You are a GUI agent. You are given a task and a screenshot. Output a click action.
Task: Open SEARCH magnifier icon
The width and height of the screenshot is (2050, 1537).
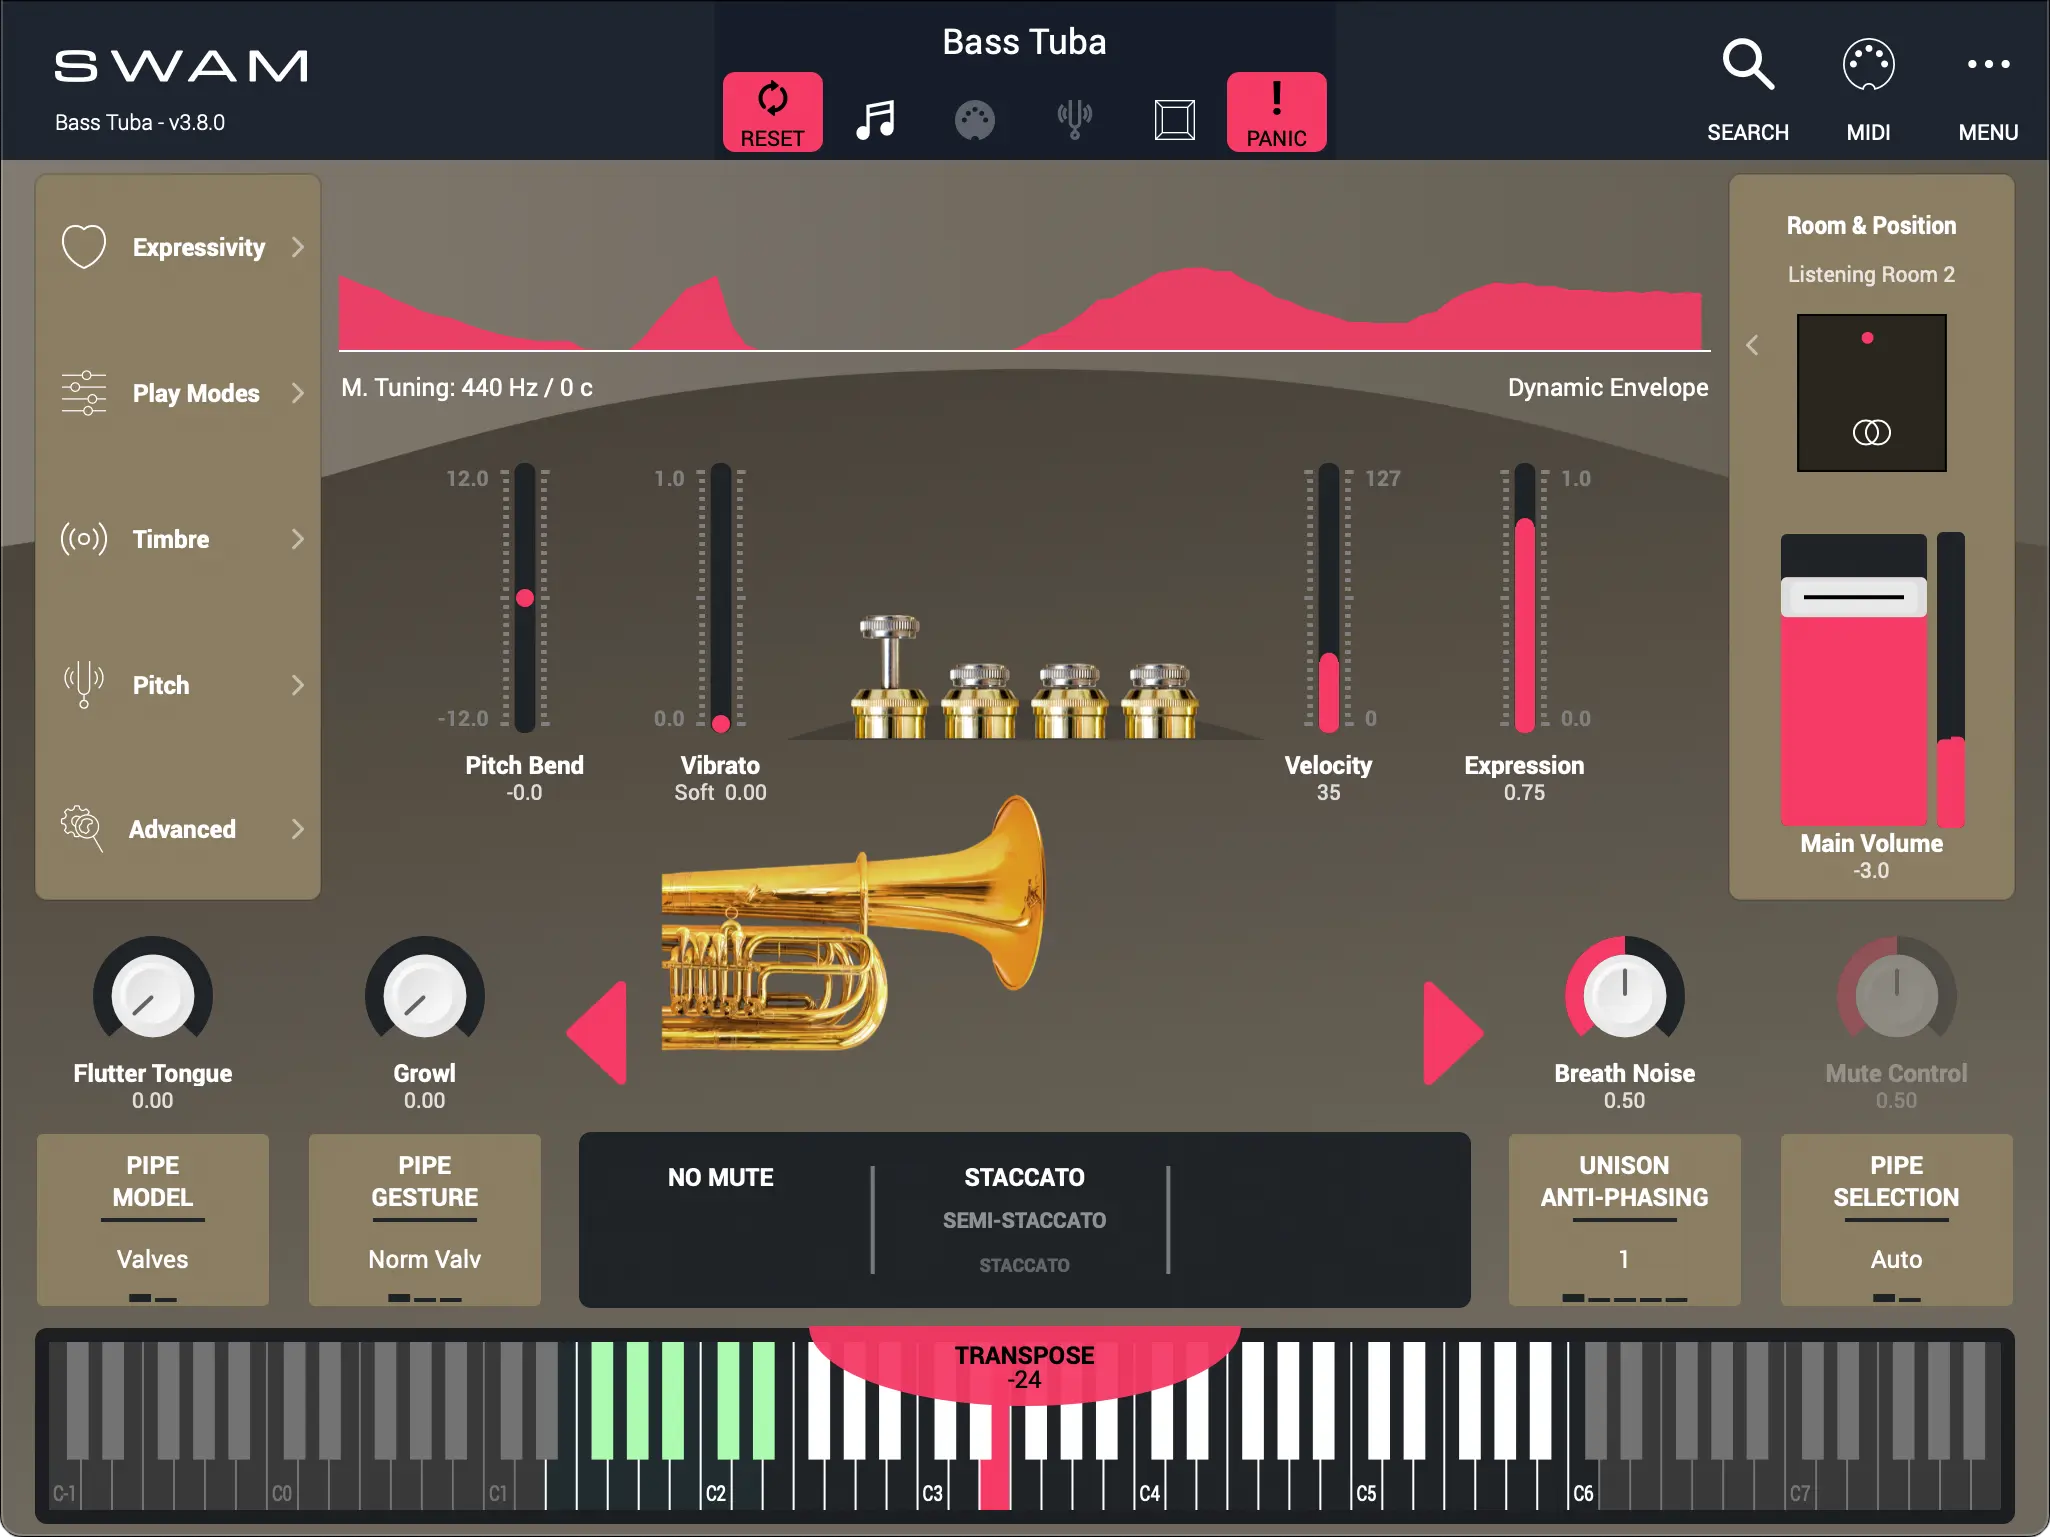(1747, 67)
